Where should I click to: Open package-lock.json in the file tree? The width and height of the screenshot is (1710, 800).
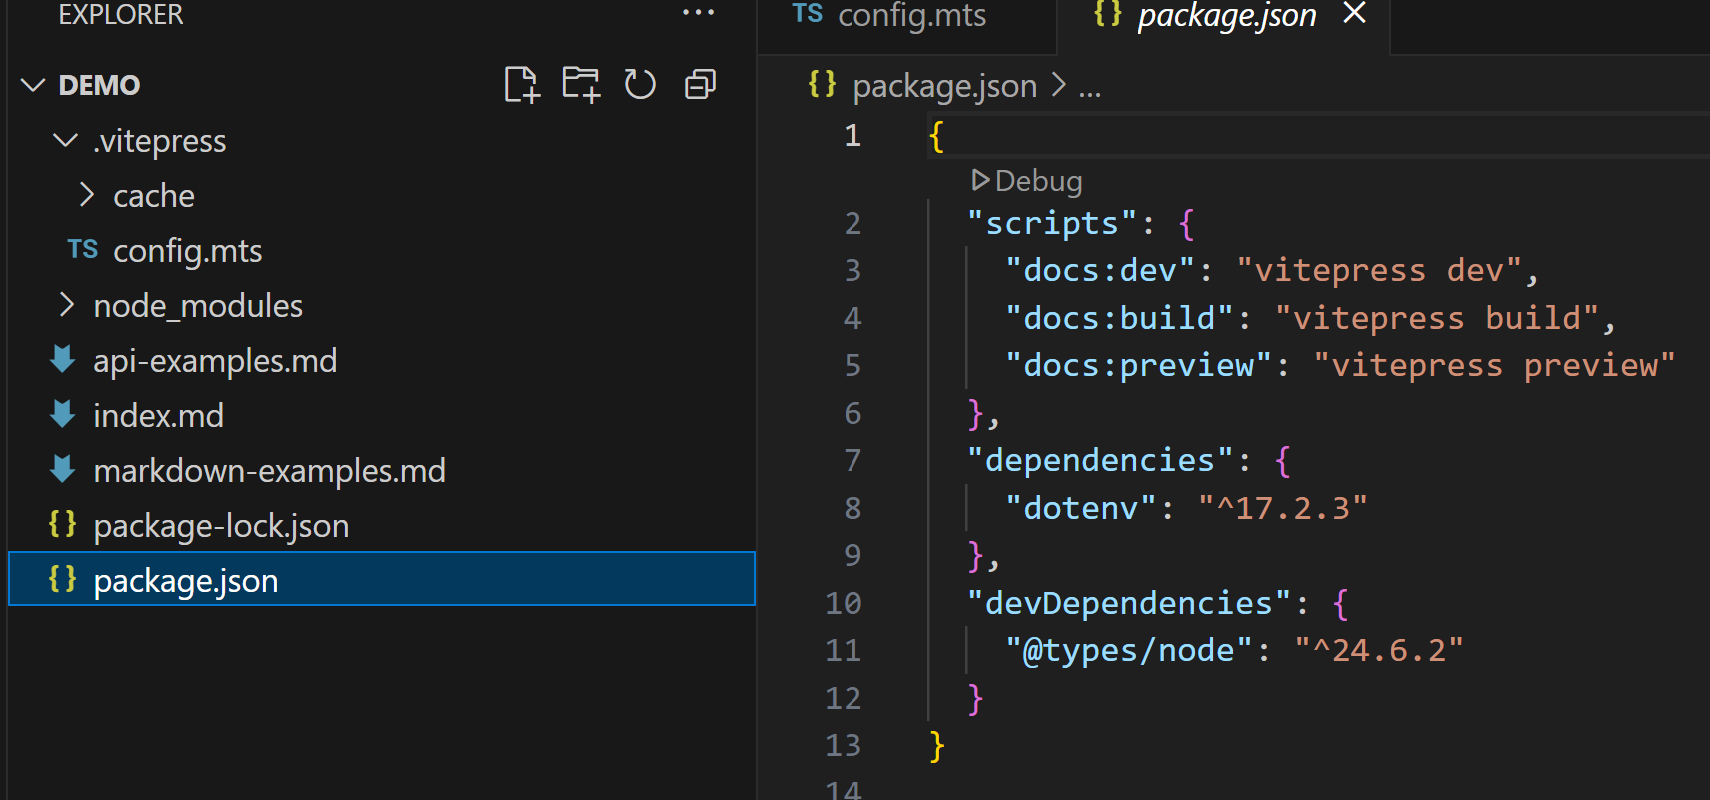221,526
